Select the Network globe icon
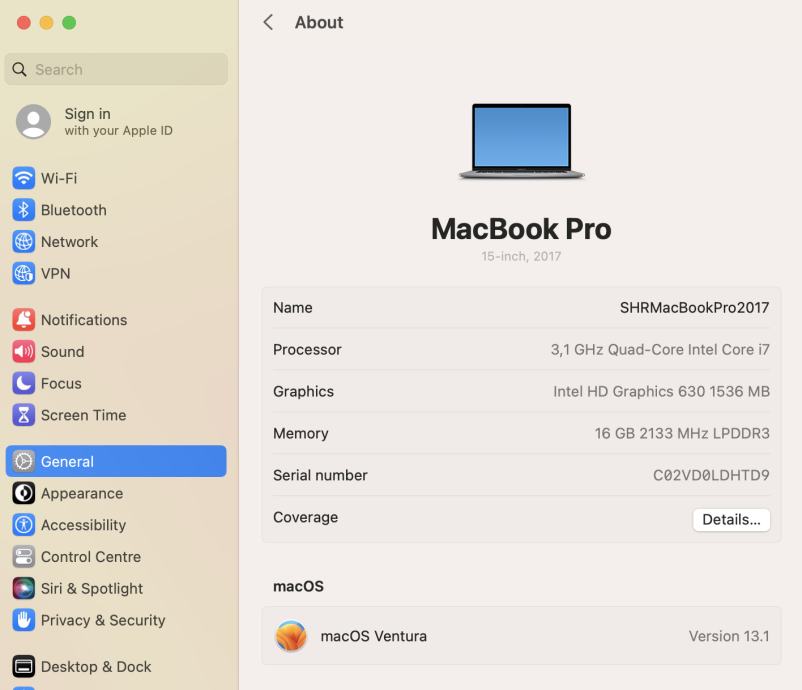Screen dimensions: 802x690 coord(24,241)
